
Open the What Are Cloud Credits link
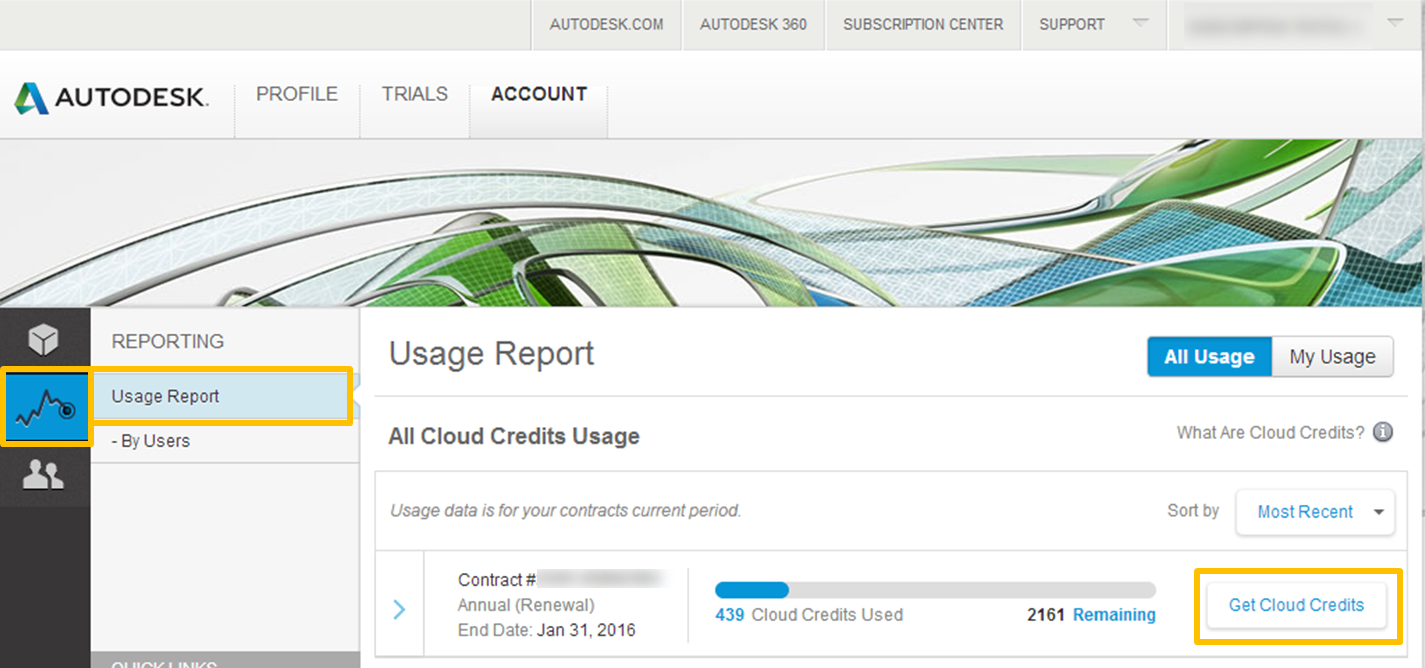(x=1270, y=432)
